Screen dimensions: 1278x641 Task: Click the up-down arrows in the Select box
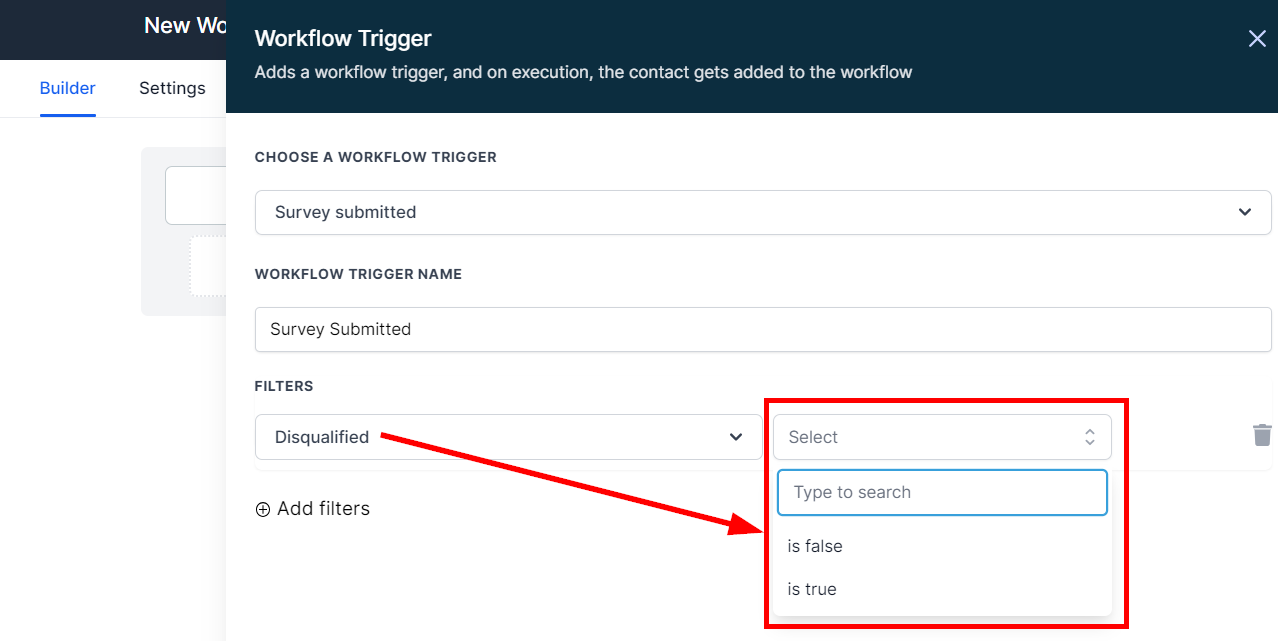(1090, 437)
